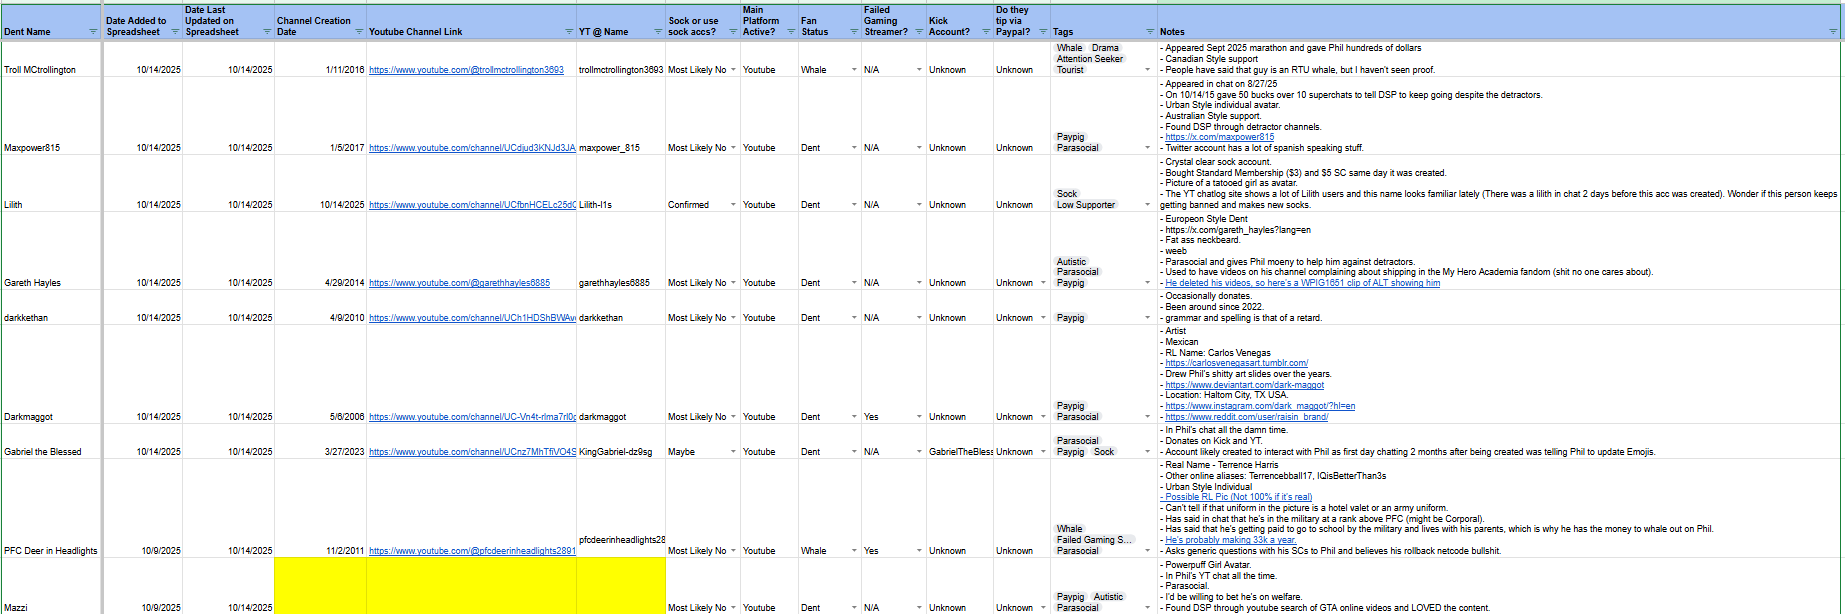Open Gabriel the Blessed YouTube channel link
The width and height of the screenshot is (1845, 614).
[x=472, y=452]
